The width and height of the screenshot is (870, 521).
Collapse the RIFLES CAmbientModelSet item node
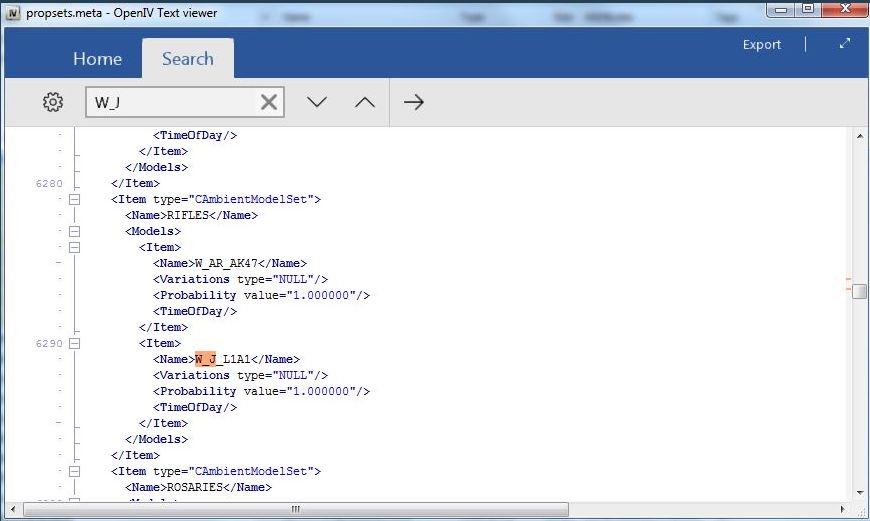tap(74, 199)
